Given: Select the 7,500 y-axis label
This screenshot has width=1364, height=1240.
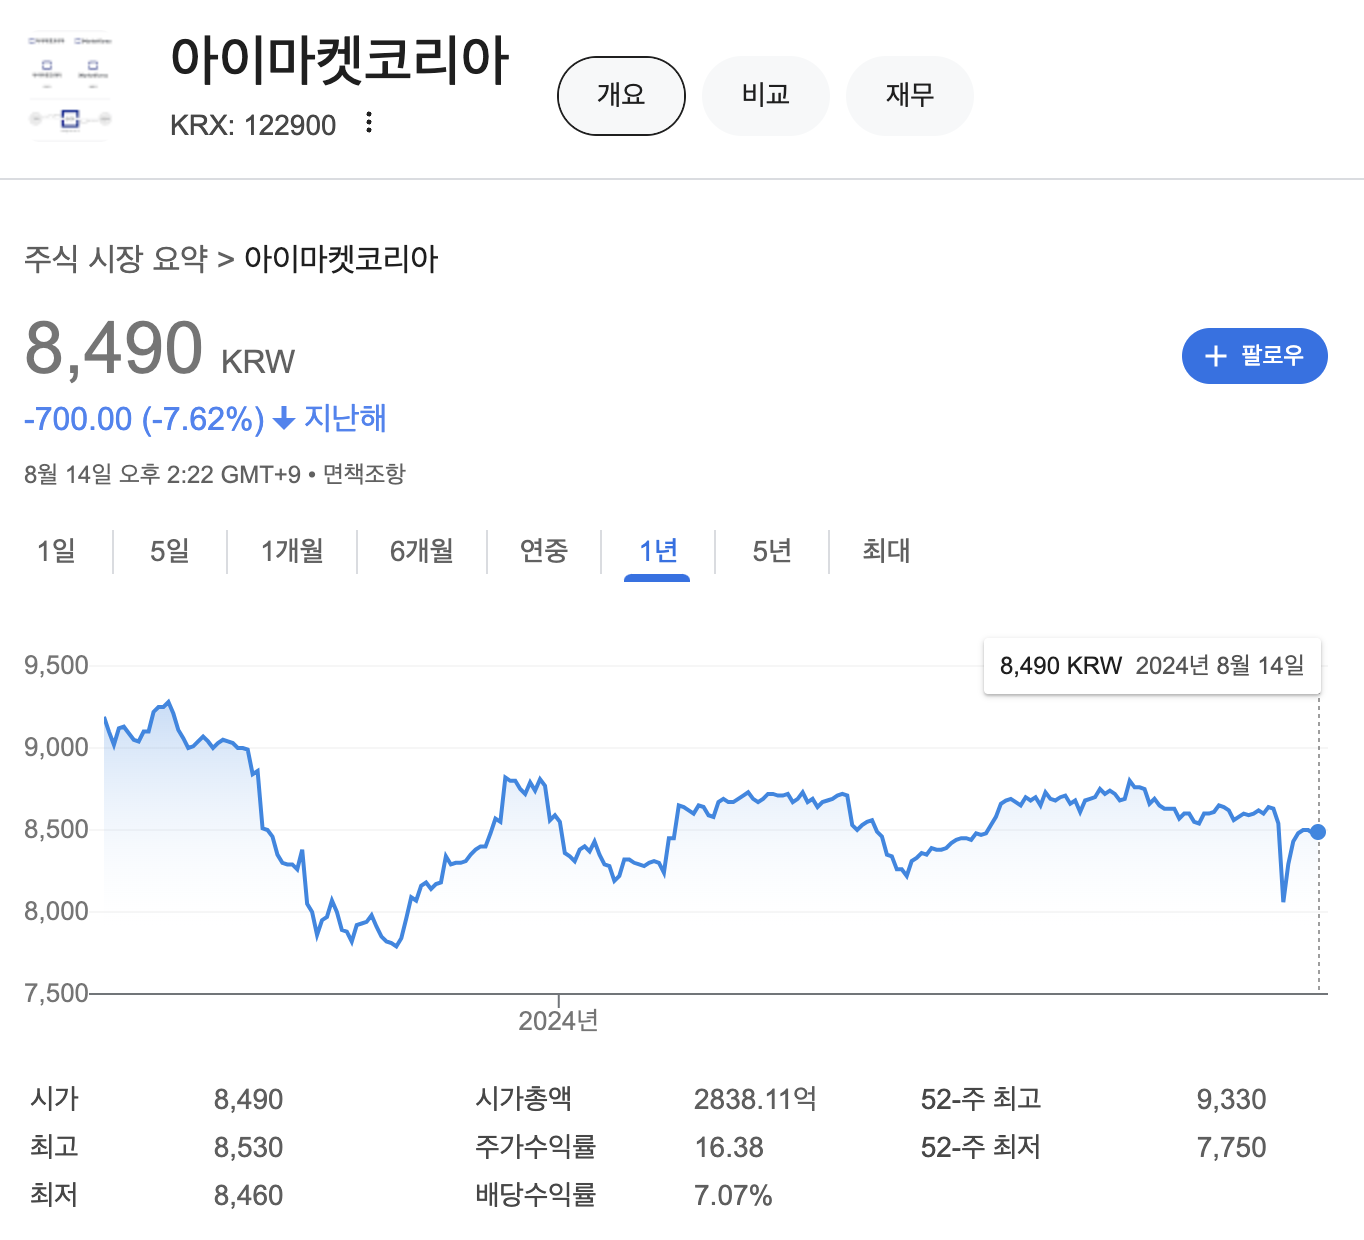Looking at the screenshot, I should pos(56,993).
